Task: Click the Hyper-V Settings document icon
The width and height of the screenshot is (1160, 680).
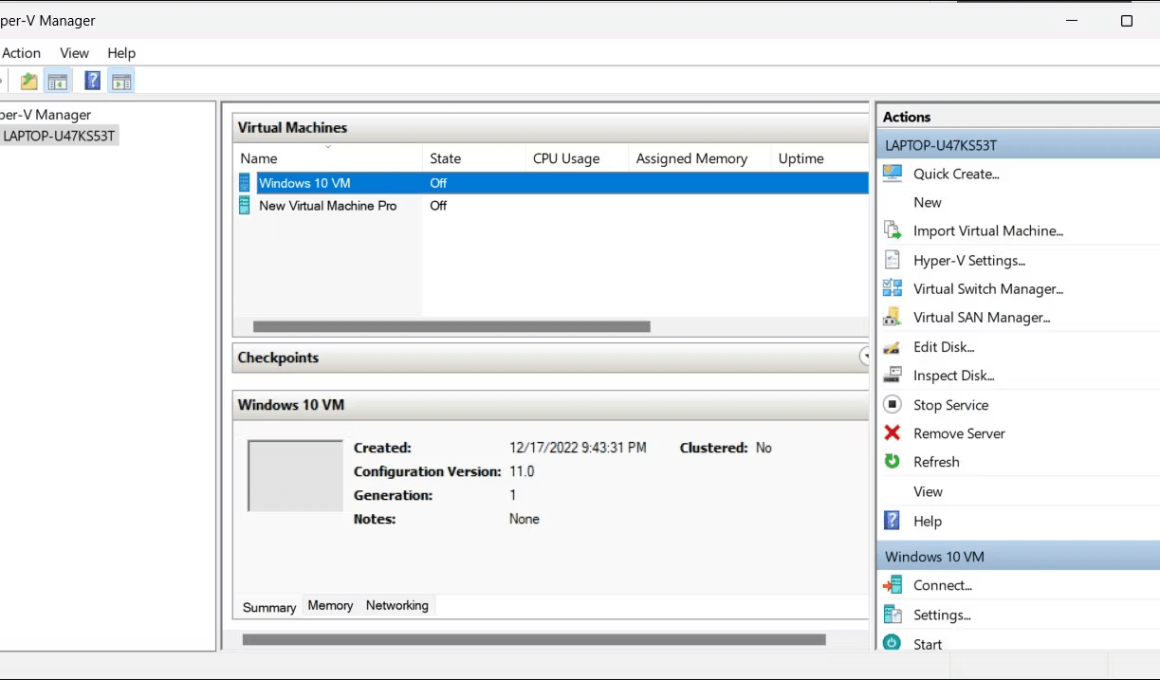Action: click(892, 260)
